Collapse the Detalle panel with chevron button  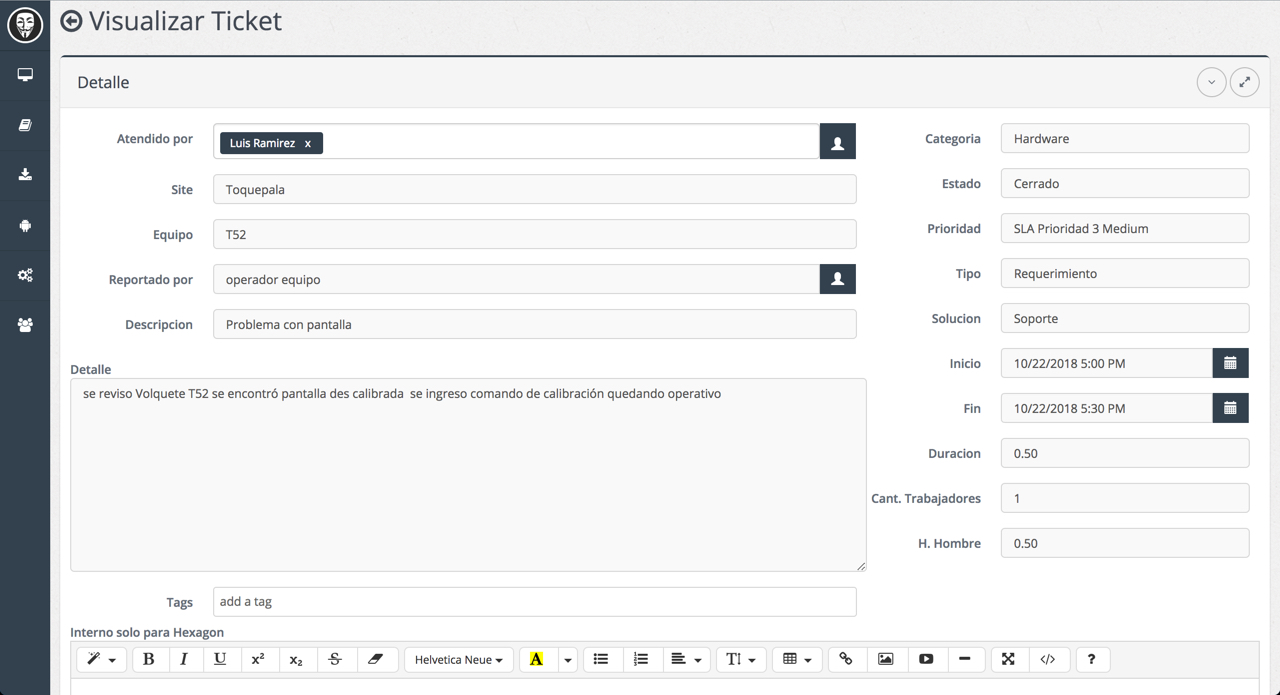[1211, 82]
